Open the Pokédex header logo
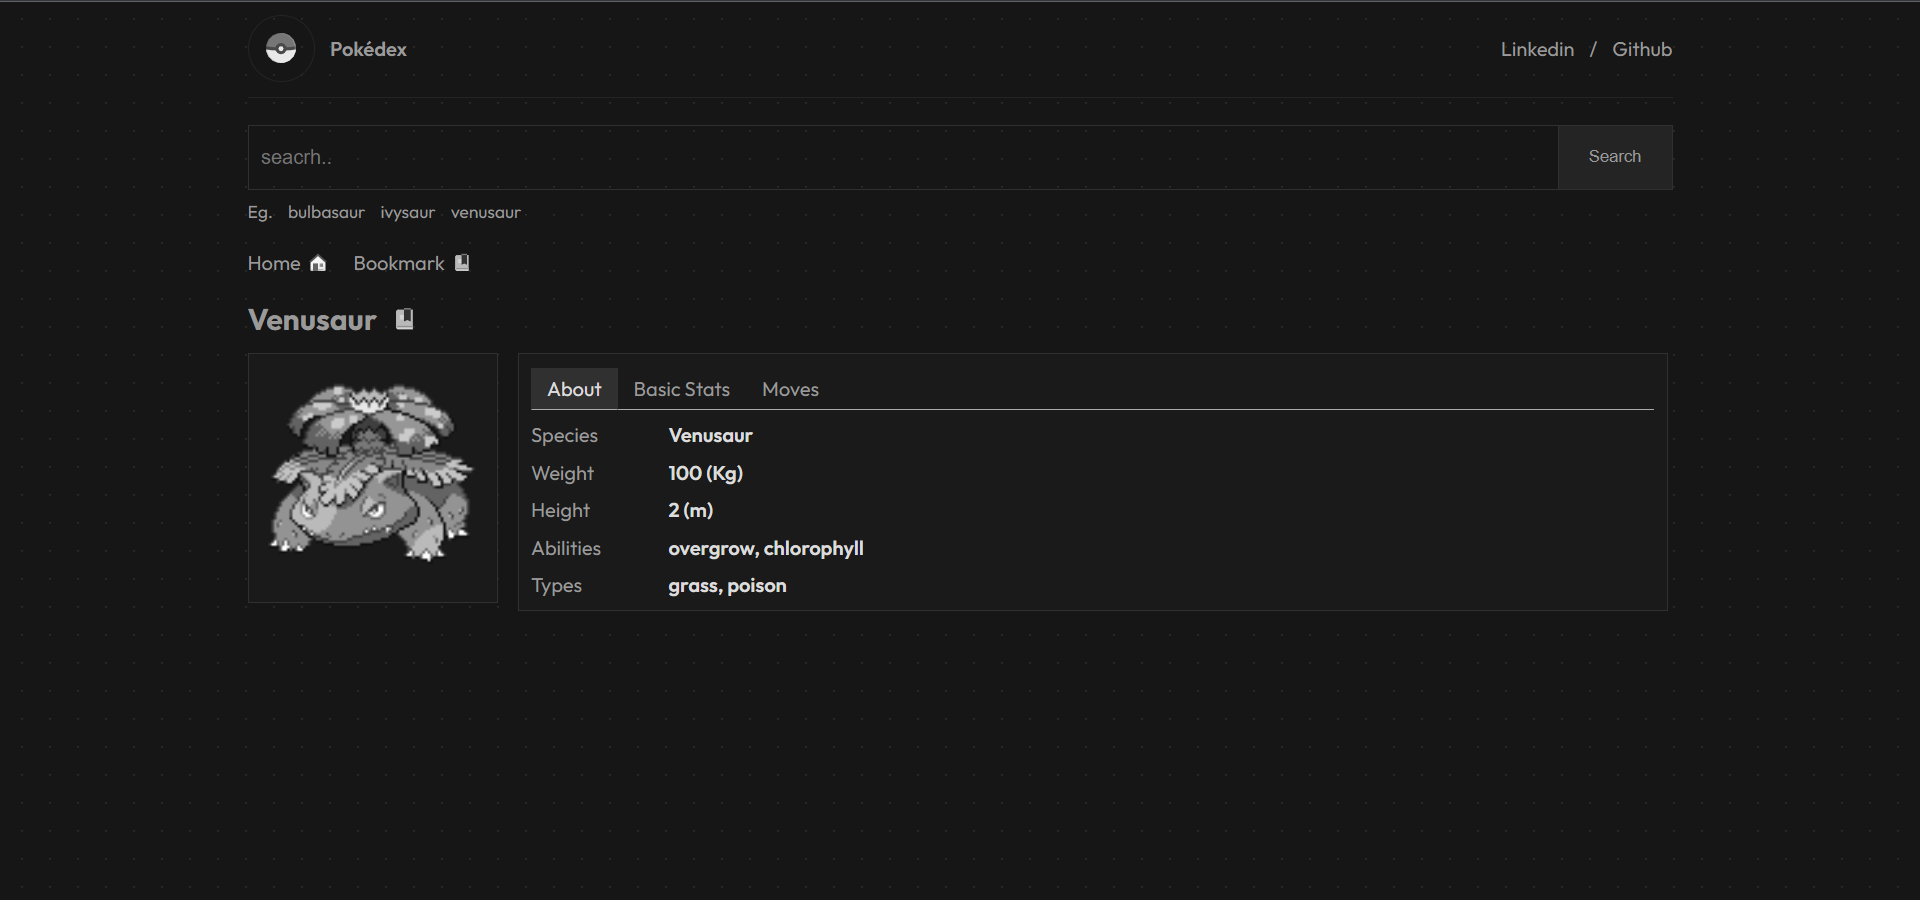This screenshot has width=1920, height=900. (x=368, y=48)
